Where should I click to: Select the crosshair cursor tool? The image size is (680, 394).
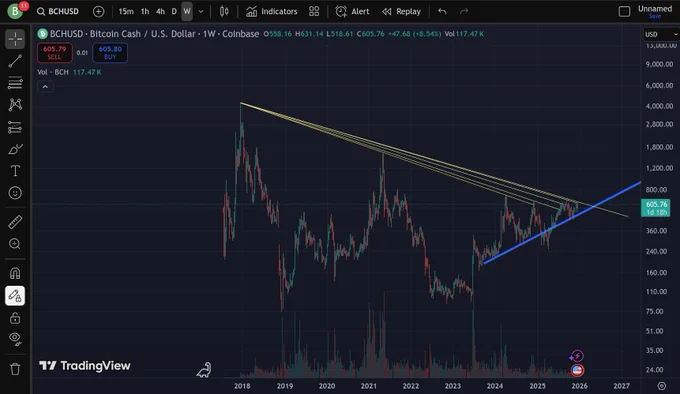(15, 39)
